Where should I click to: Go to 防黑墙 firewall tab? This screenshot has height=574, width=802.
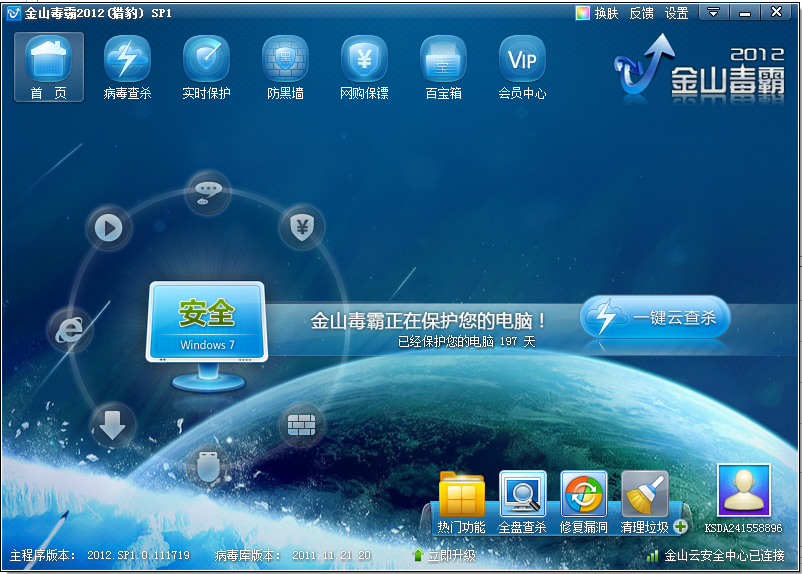point(285,67)
